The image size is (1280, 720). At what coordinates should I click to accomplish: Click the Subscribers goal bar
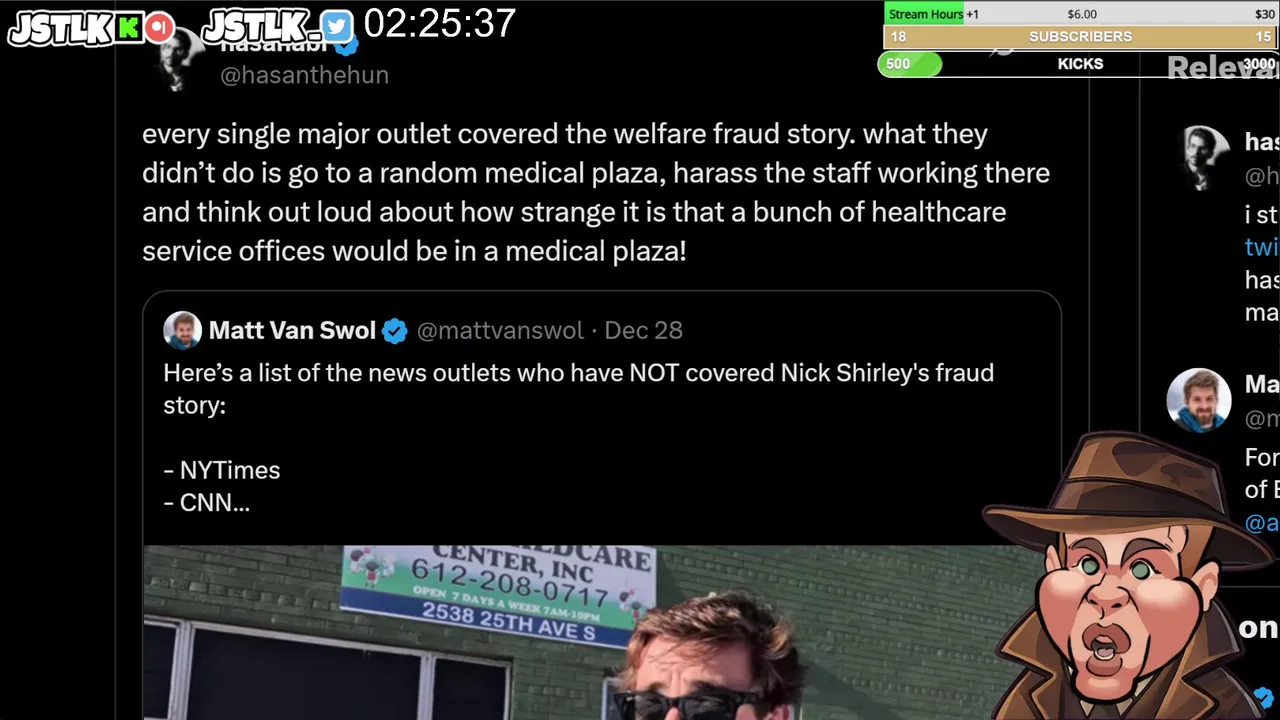pos(1080,37)
